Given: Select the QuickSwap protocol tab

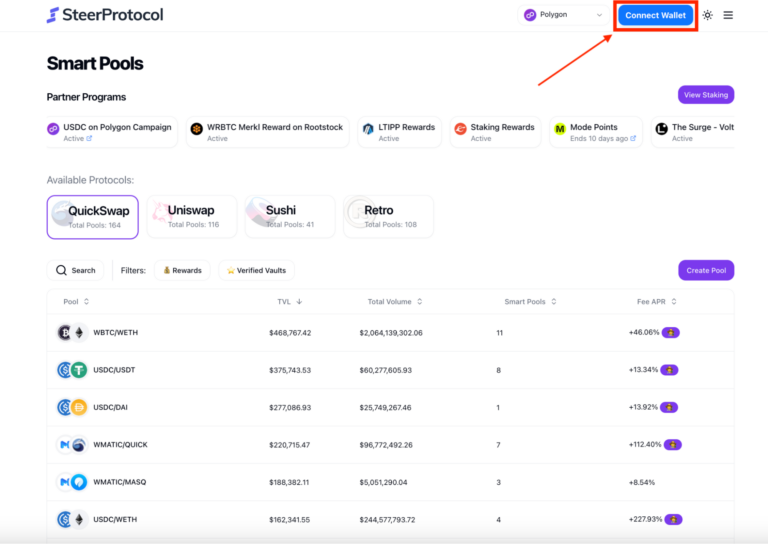Looking at the screenshot, I should [92, 216].
